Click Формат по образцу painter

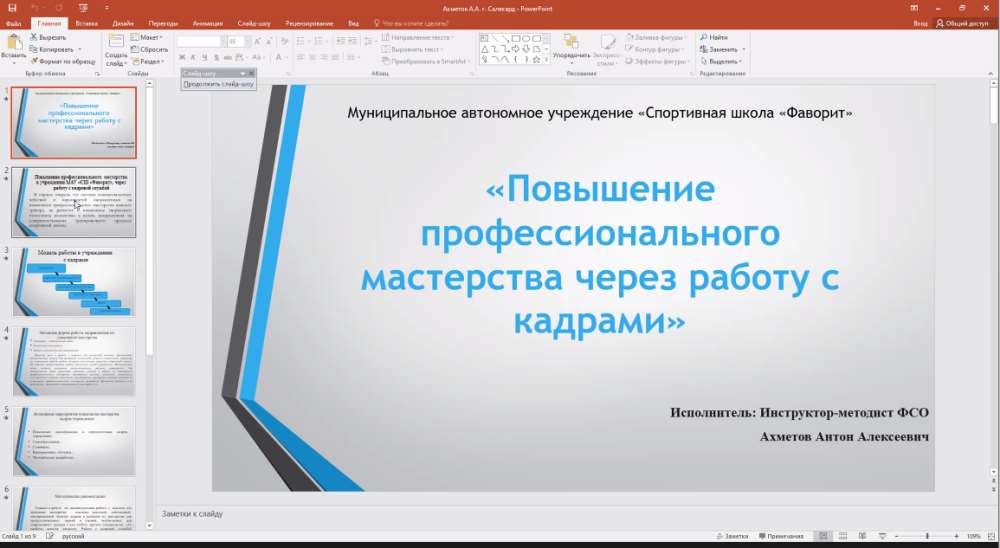62,61
